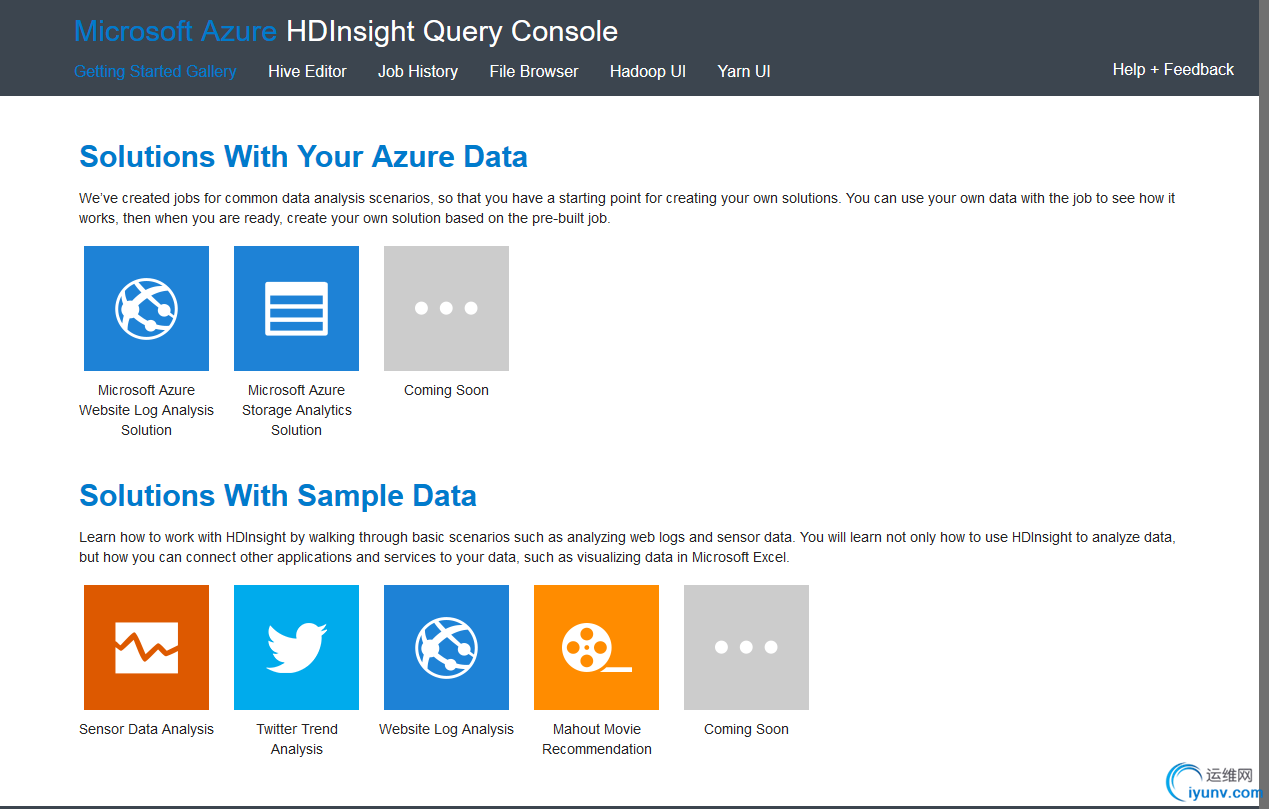Open the Twitter Trend Analysis tile
Image resolution: width=1269 pixels, height=809 pixels.
tap(296, 647)
